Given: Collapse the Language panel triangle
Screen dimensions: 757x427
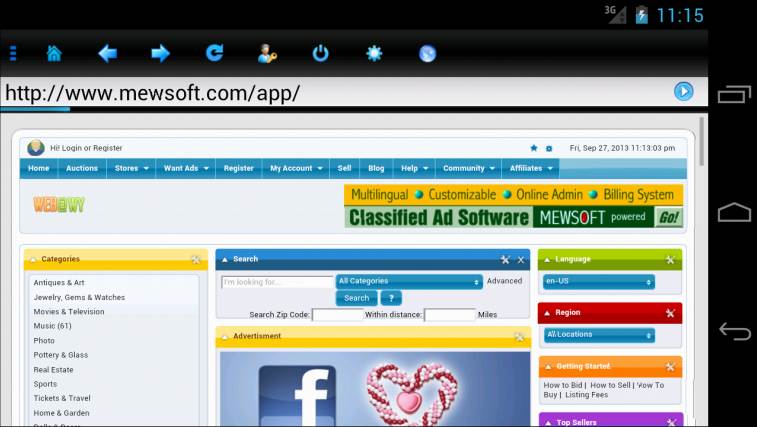Looking at the screenshot, I should 547,259.
